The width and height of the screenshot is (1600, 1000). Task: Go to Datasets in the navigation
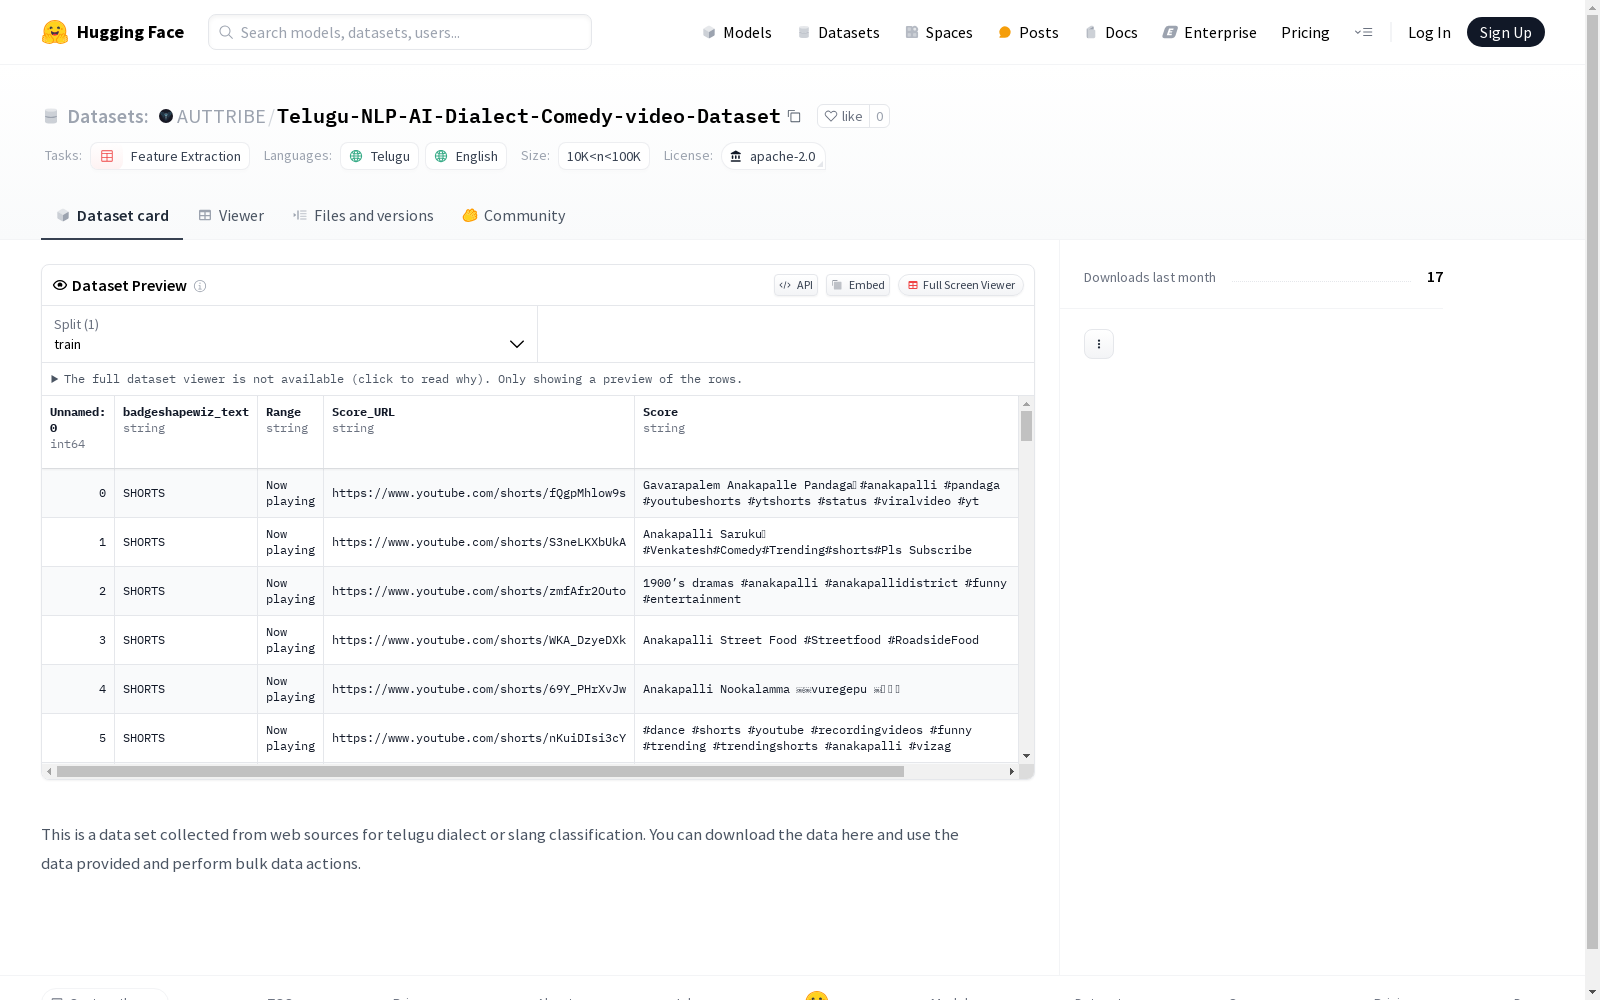[838, 32]
